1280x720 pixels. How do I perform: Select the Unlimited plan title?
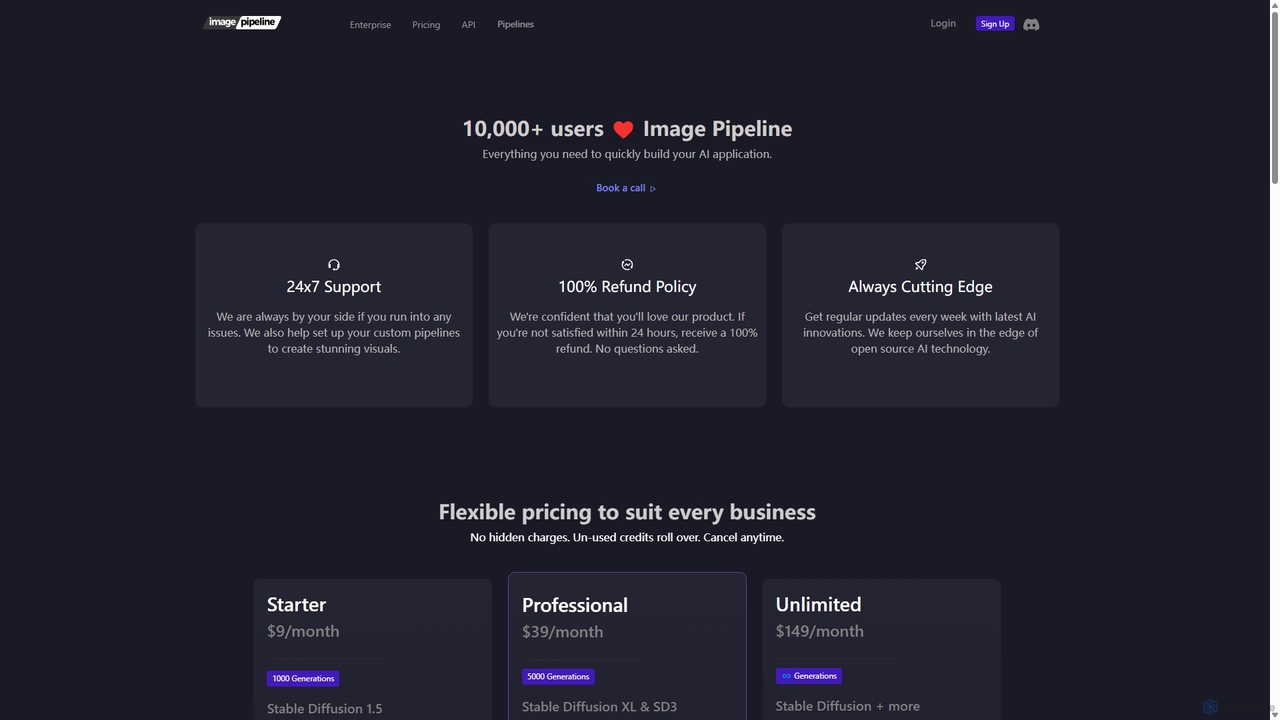tap(818, 604)
